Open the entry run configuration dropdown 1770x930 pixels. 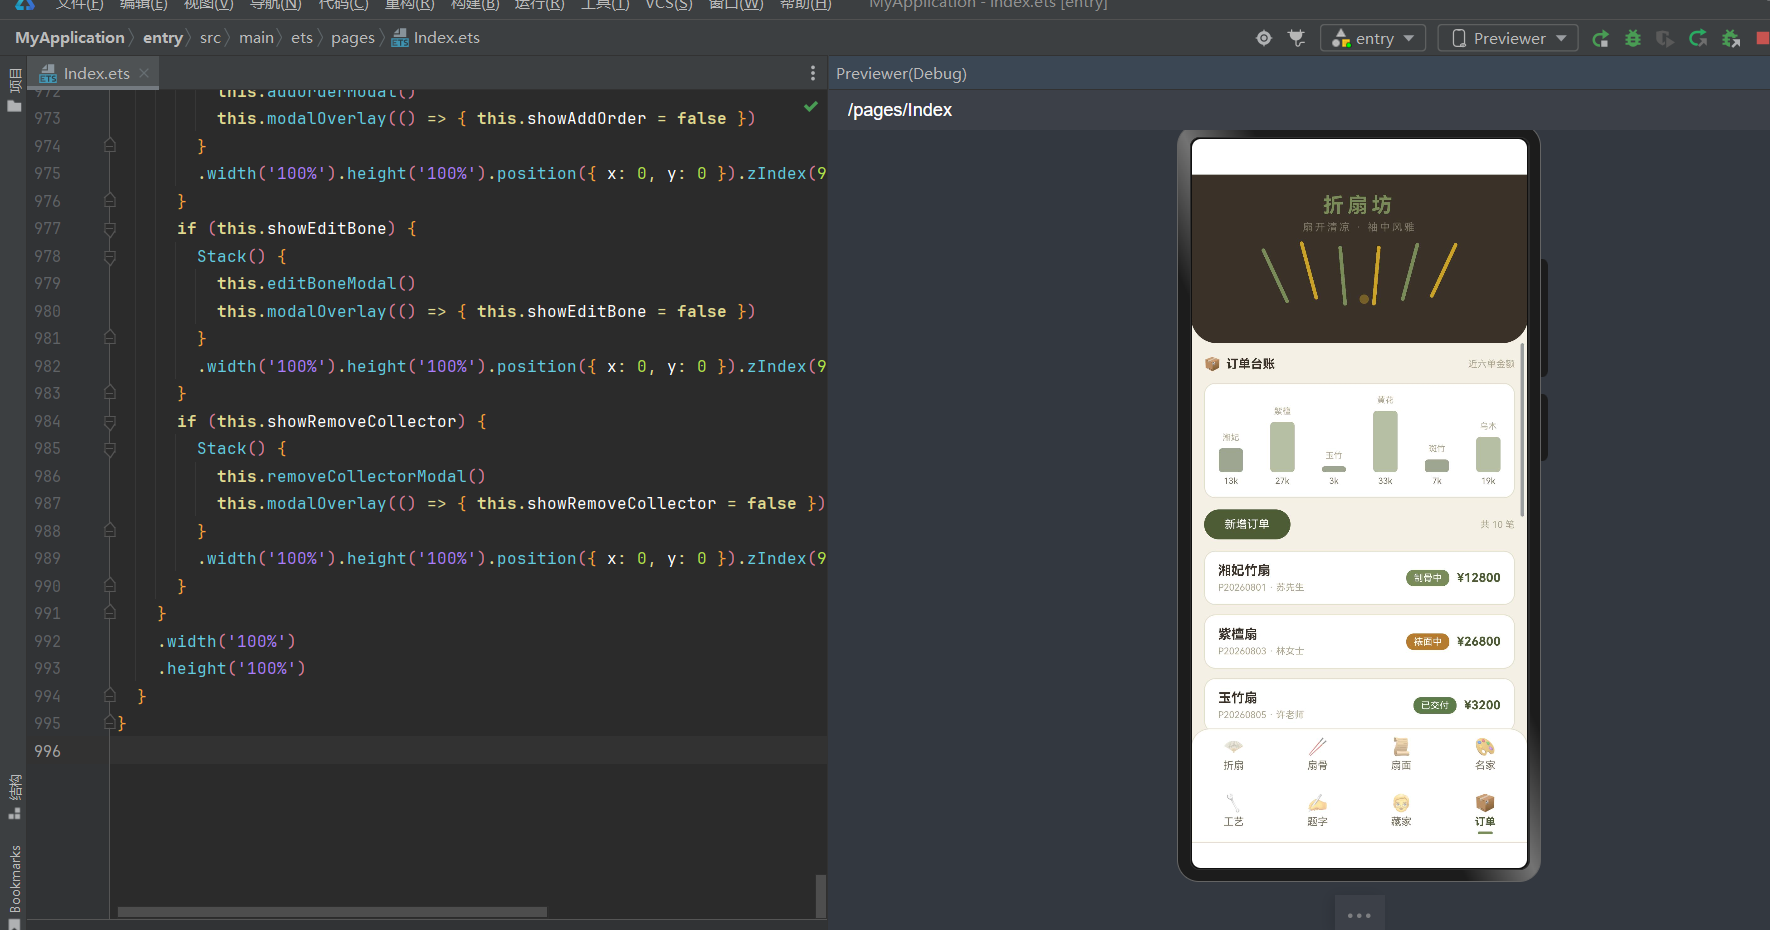point(1373,38)
